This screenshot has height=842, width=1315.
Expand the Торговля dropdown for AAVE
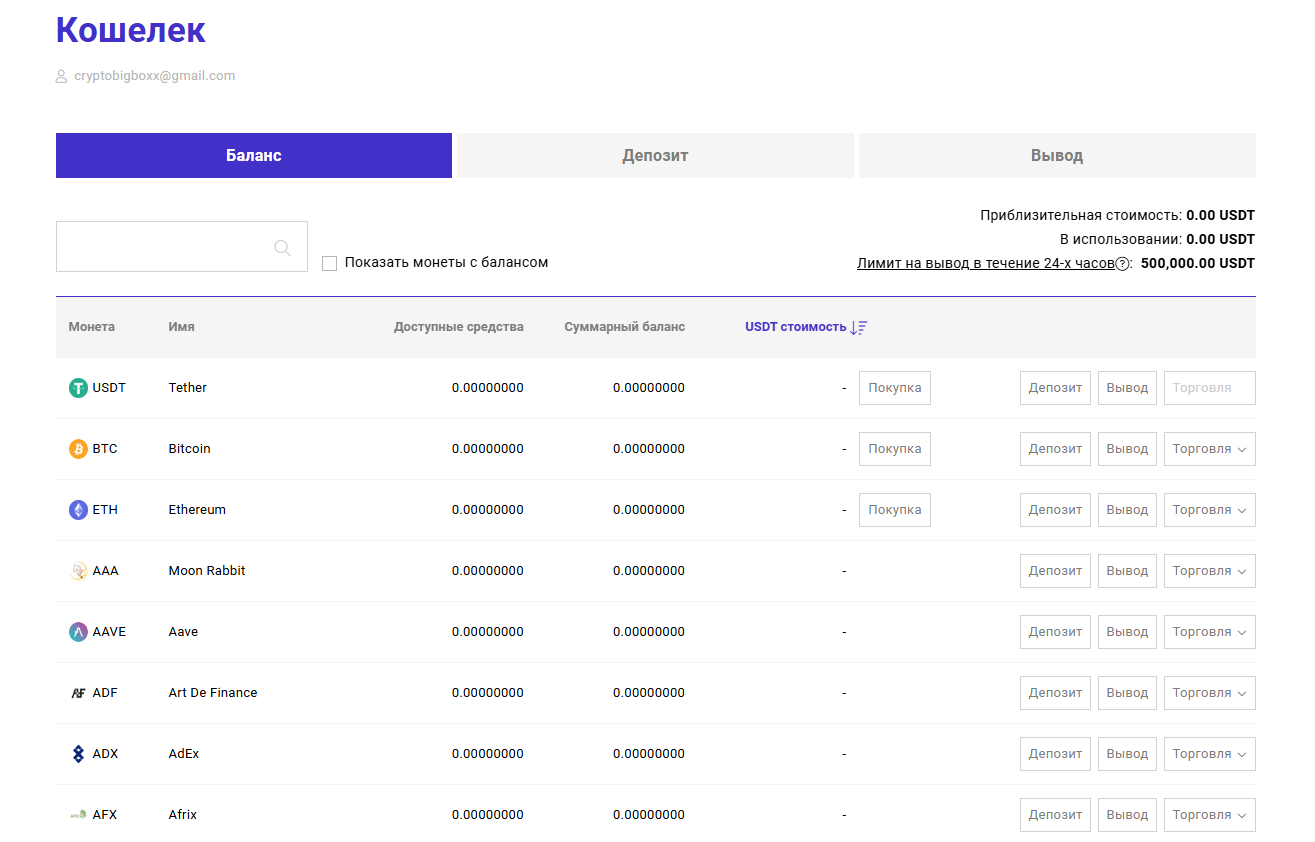coord(1210,632)
